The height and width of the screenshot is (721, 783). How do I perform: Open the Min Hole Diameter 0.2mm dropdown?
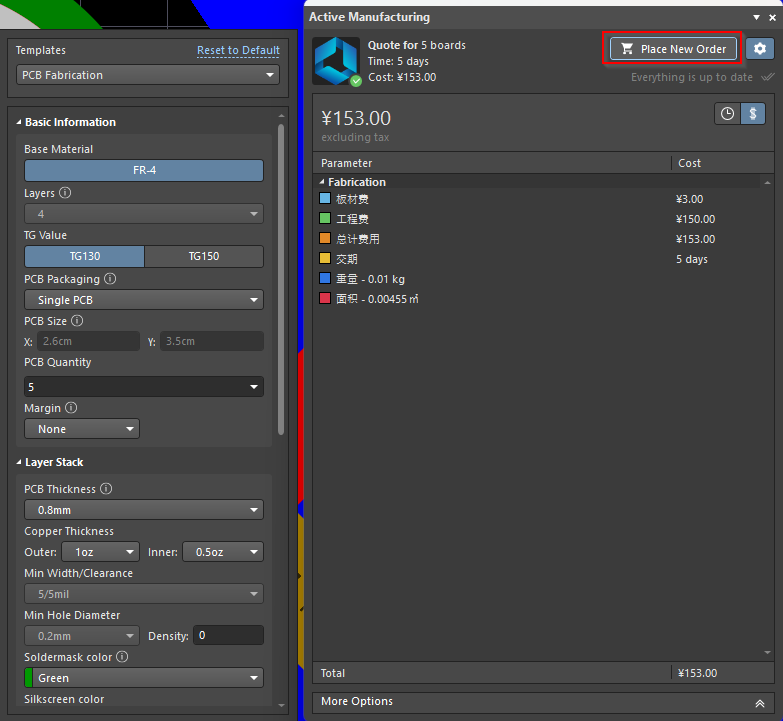pyautogui.click(x=82, y=636)
